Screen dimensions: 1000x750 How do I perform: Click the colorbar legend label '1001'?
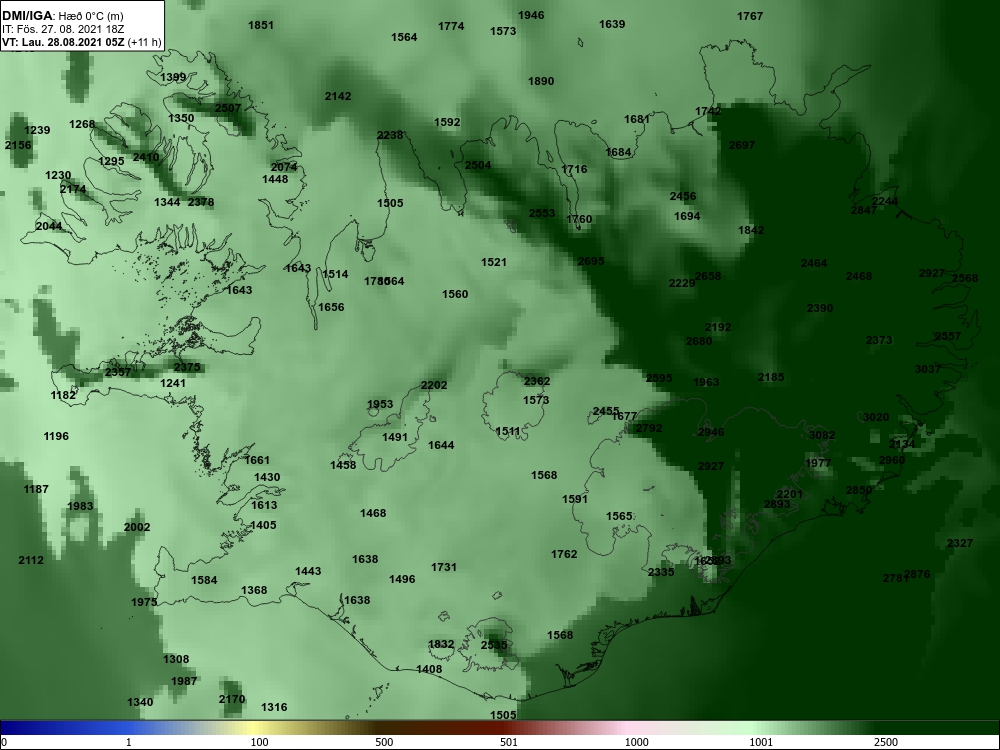coord(760,742)
